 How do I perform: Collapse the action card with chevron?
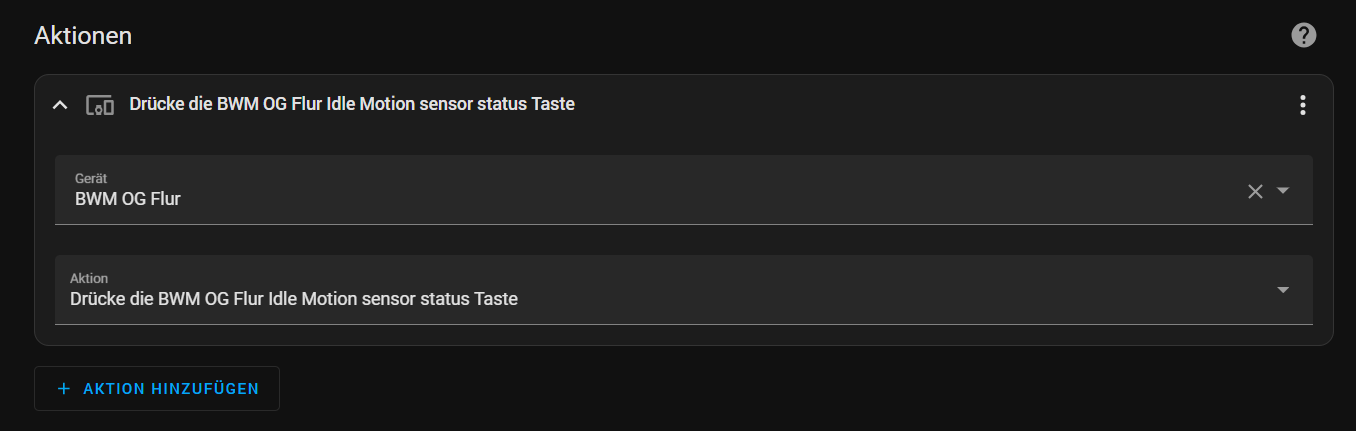60,105
